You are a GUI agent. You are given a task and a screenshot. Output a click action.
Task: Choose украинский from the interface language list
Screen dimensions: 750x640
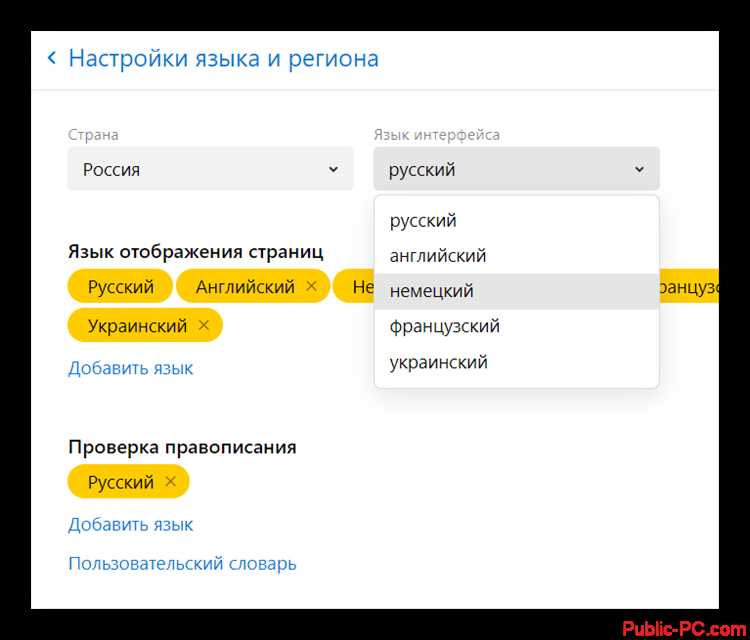438,362
